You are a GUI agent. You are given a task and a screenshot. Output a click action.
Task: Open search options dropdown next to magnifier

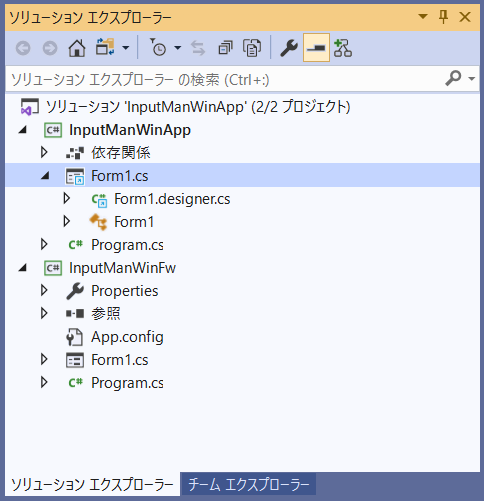click(x=471, y=79)
